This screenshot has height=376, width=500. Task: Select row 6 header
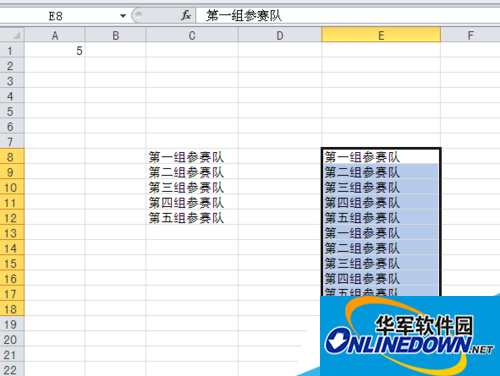(12, 126)
